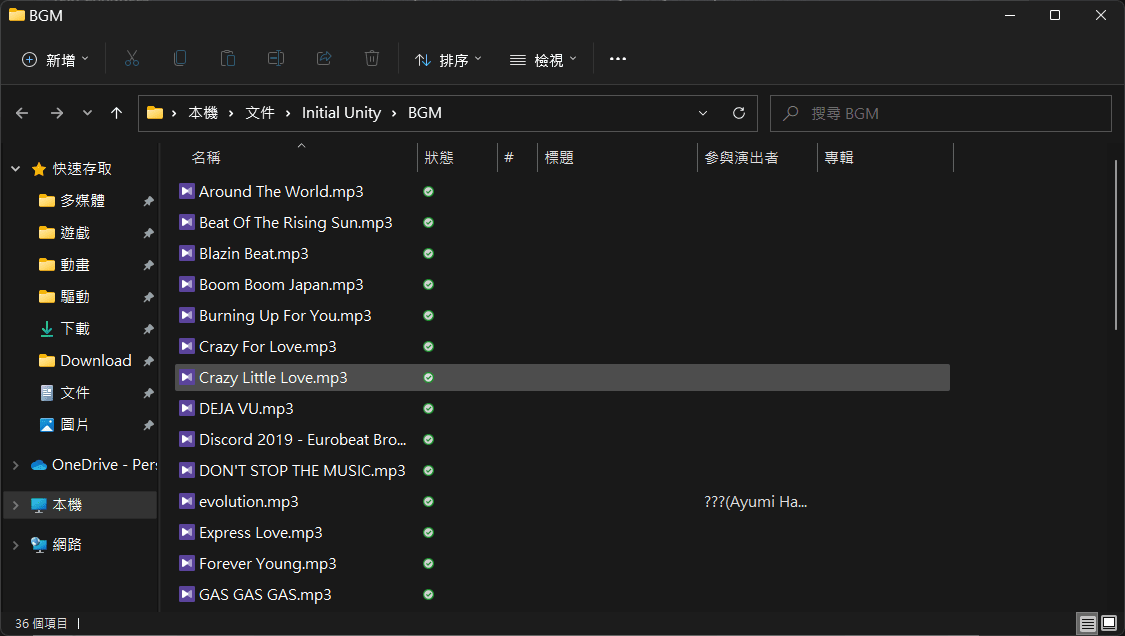Keep details view active via its toggle
This screenshot has width=1125, height=636.
[1087, 623]
